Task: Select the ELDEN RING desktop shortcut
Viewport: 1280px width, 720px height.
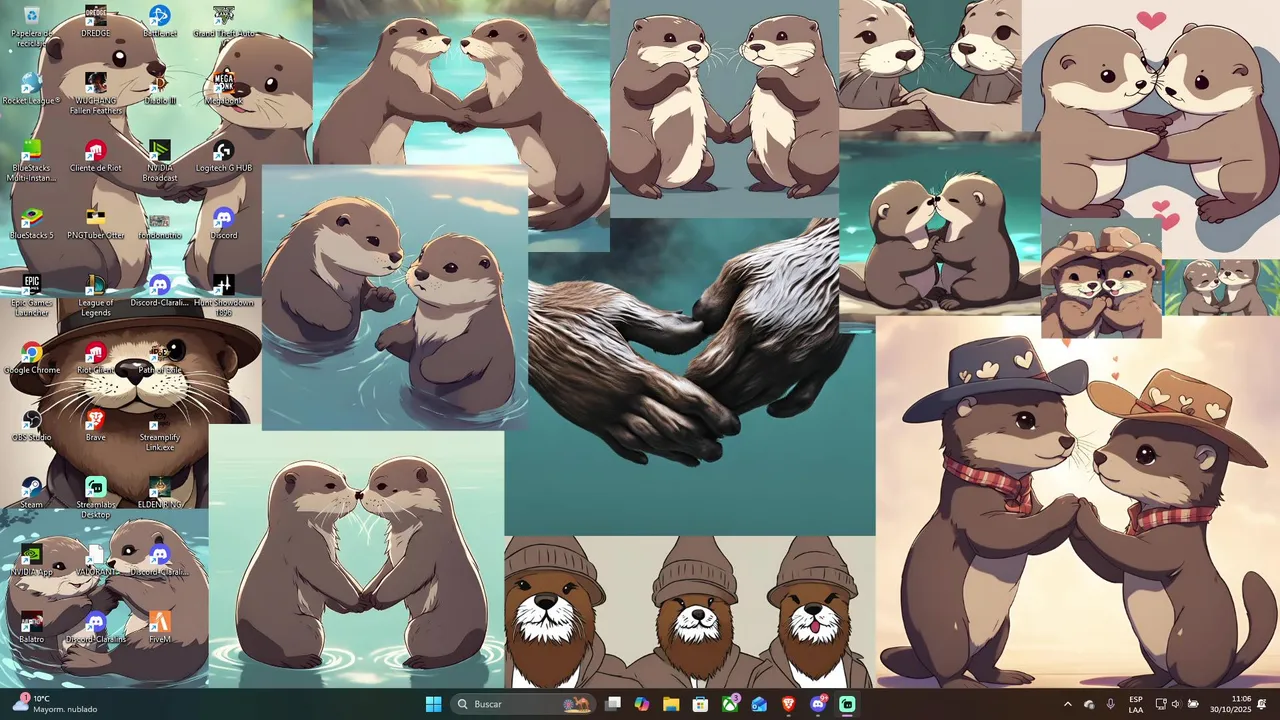Action: click(160, 492)
